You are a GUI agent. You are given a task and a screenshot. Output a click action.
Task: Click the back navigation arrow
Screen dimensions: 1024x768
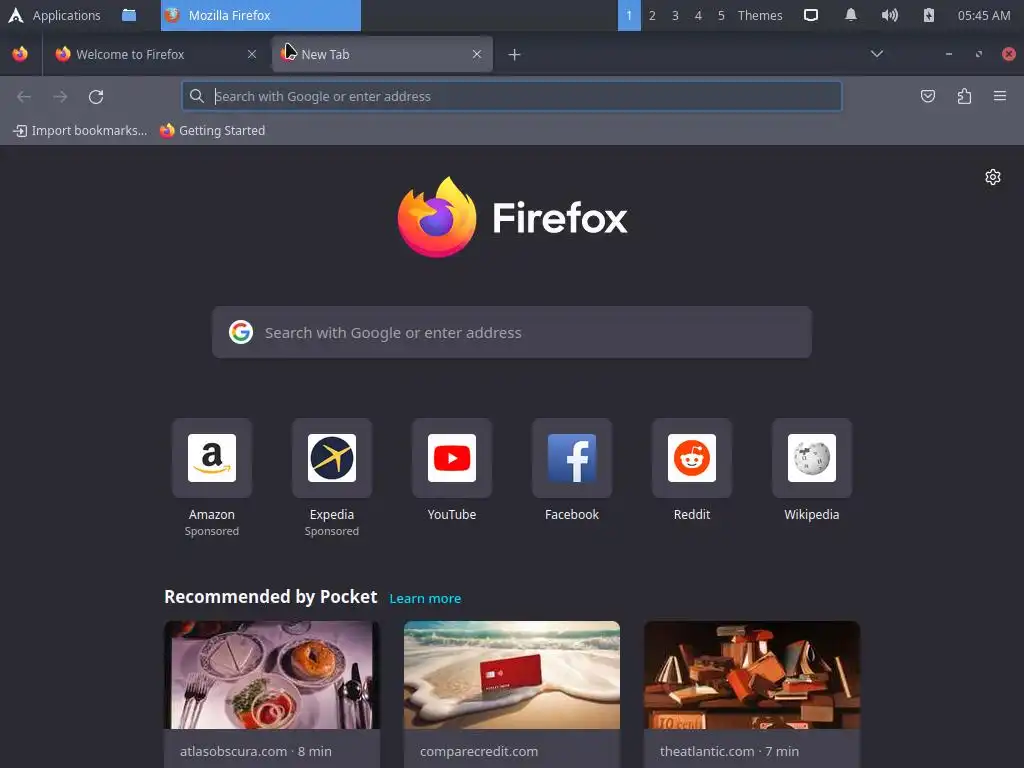24,97
